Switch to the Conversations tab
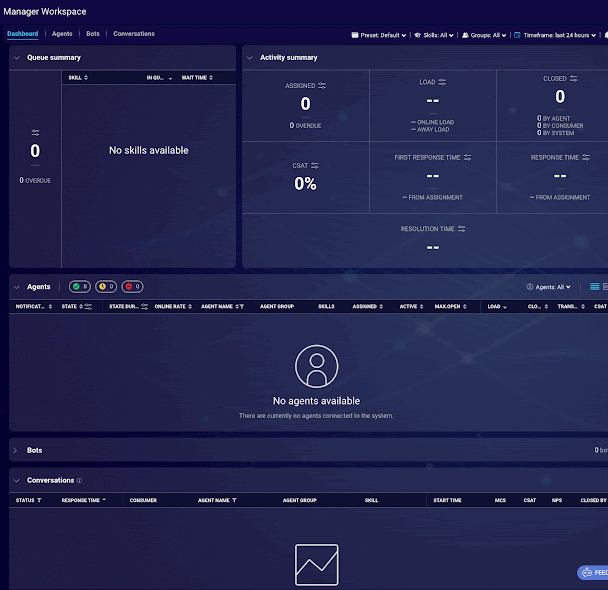Image resolution: width=608 pixels, height=590 pixels. 134,34
